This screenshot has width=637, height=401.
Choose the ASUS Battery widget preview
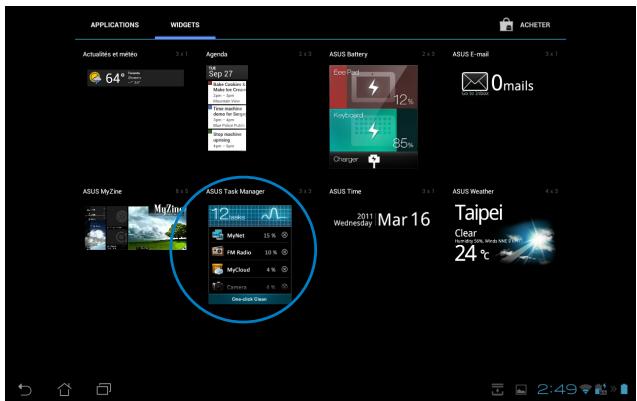373,116
